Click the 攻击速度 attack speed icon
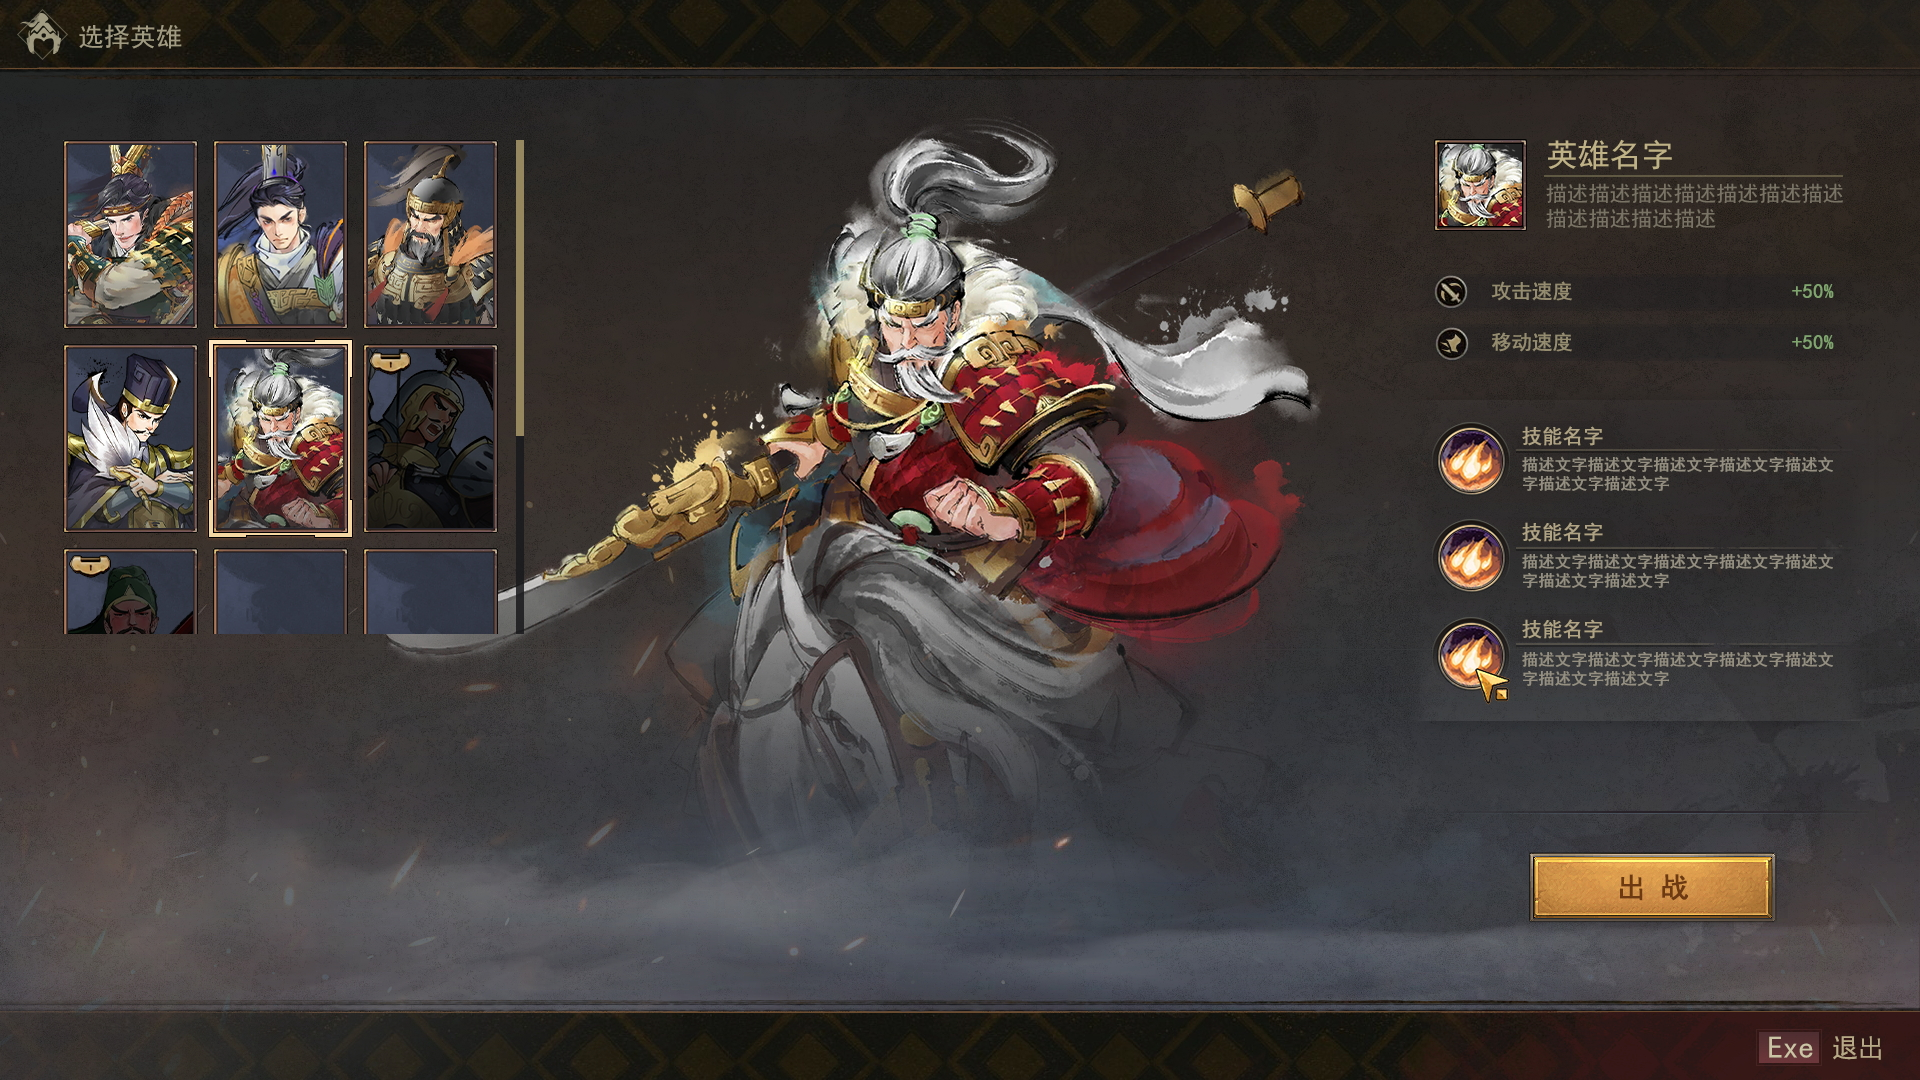This screenshot has height=1080, width=1920. pos(1451,291)
